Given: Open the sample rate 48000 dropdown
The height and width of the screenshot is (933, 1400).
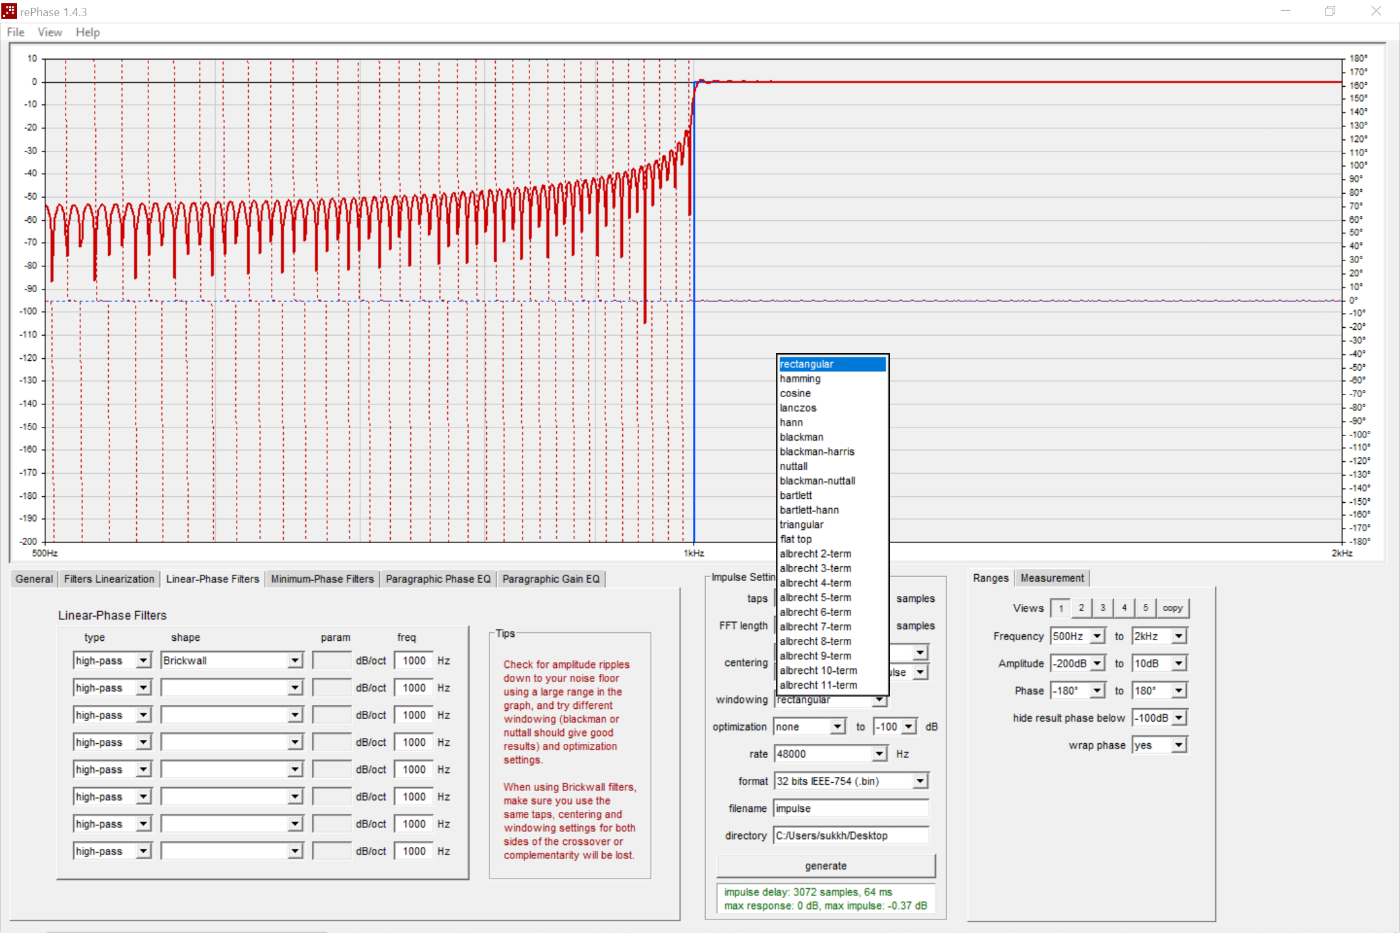Looking at the screenshot, I should point(879,754).
